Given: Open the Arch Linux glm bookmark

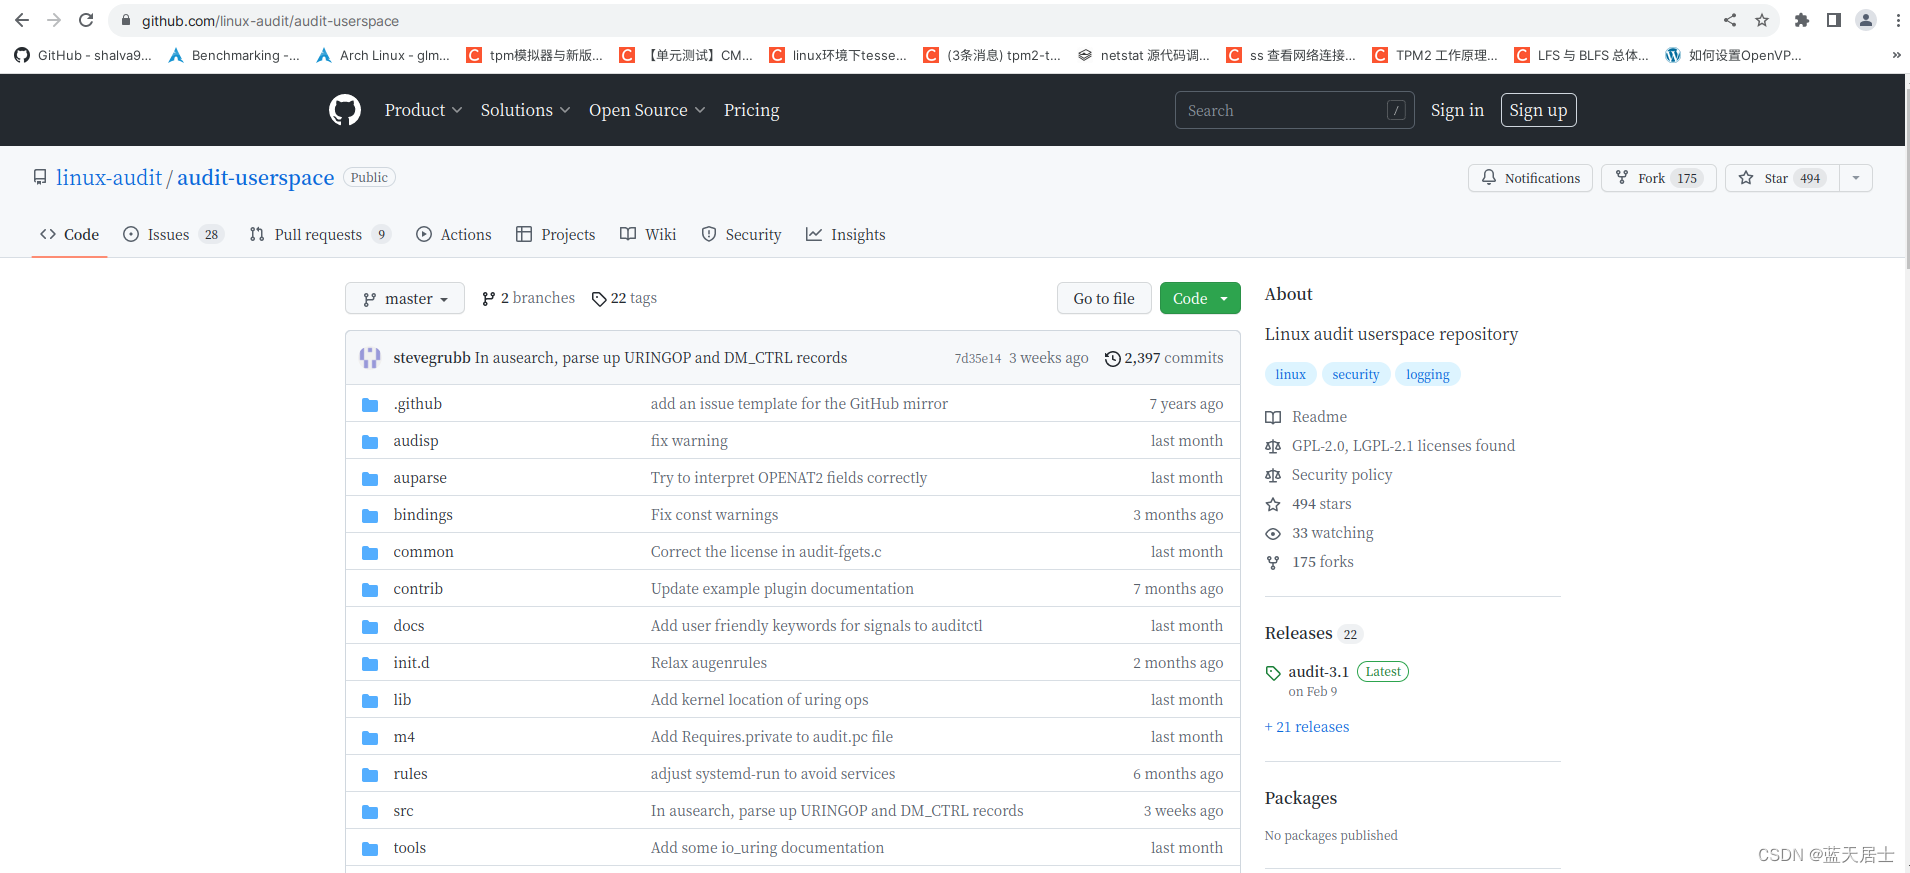Looking at the screenshot, I should click(x=383, y=55).
